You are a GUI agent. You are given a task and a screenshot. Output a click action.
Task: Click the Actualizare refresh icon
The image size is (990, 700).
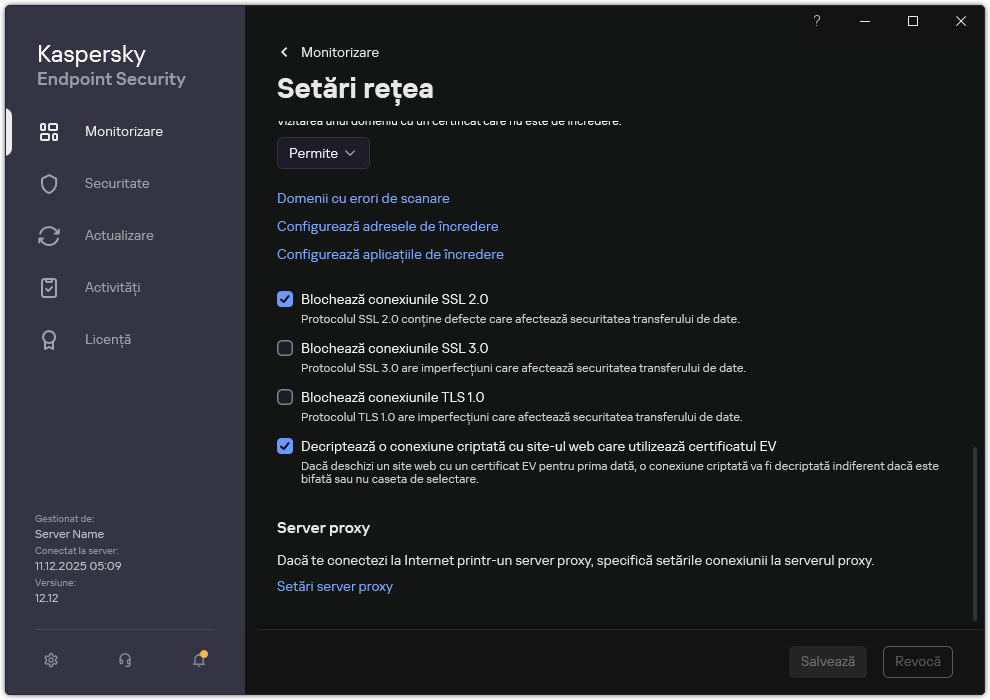click(48, 235)
